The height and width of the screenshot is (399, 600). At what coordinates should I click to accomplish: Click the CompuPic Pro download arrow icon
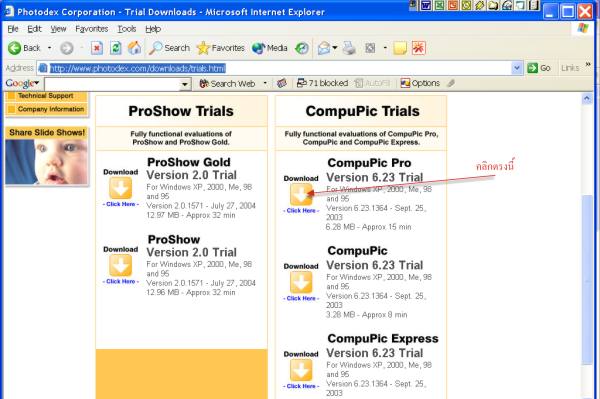pos(301,195)
